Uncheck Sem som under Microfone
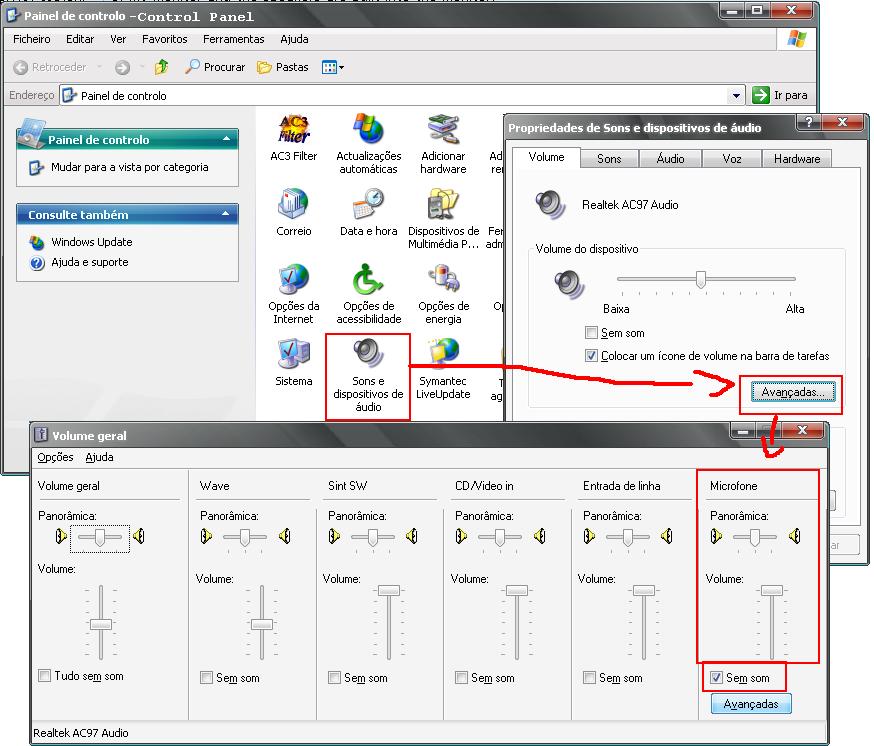Image resolution: width=874 pixels, height=746 pixels. tap(716, 678)
